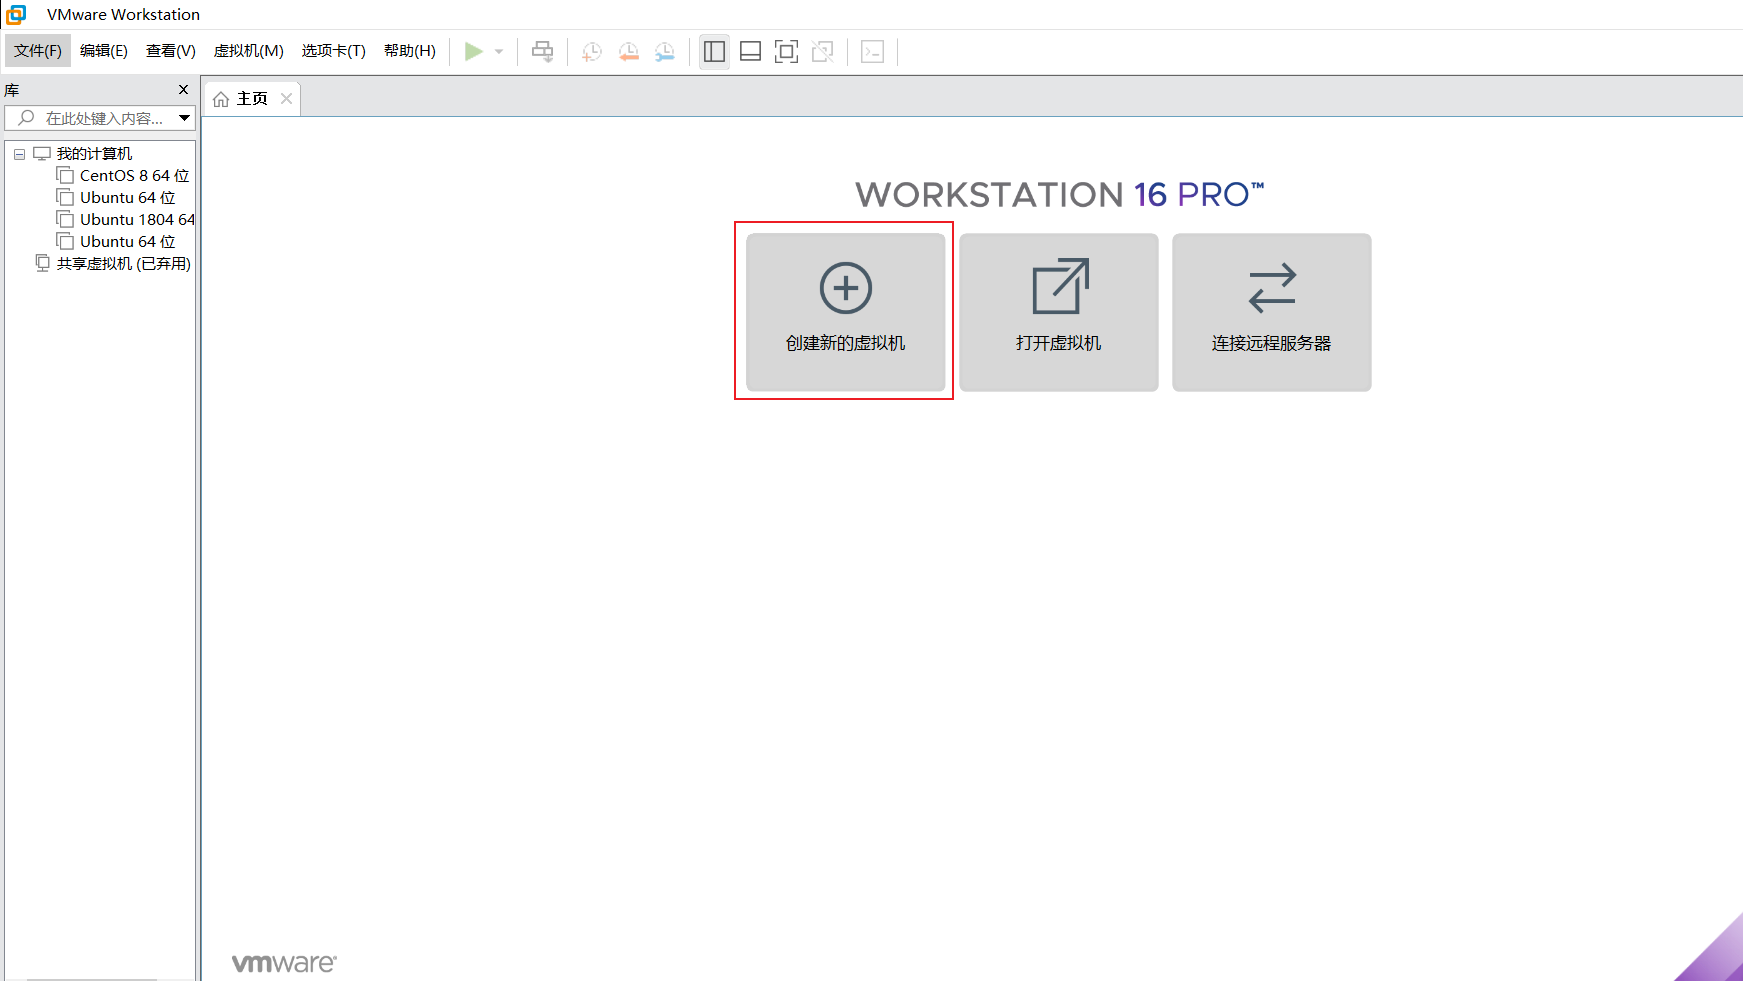Viewport: 1743px width, 981px height.
Task: Toggle the show library sidebar icon
Action: (x=714, y=51)
